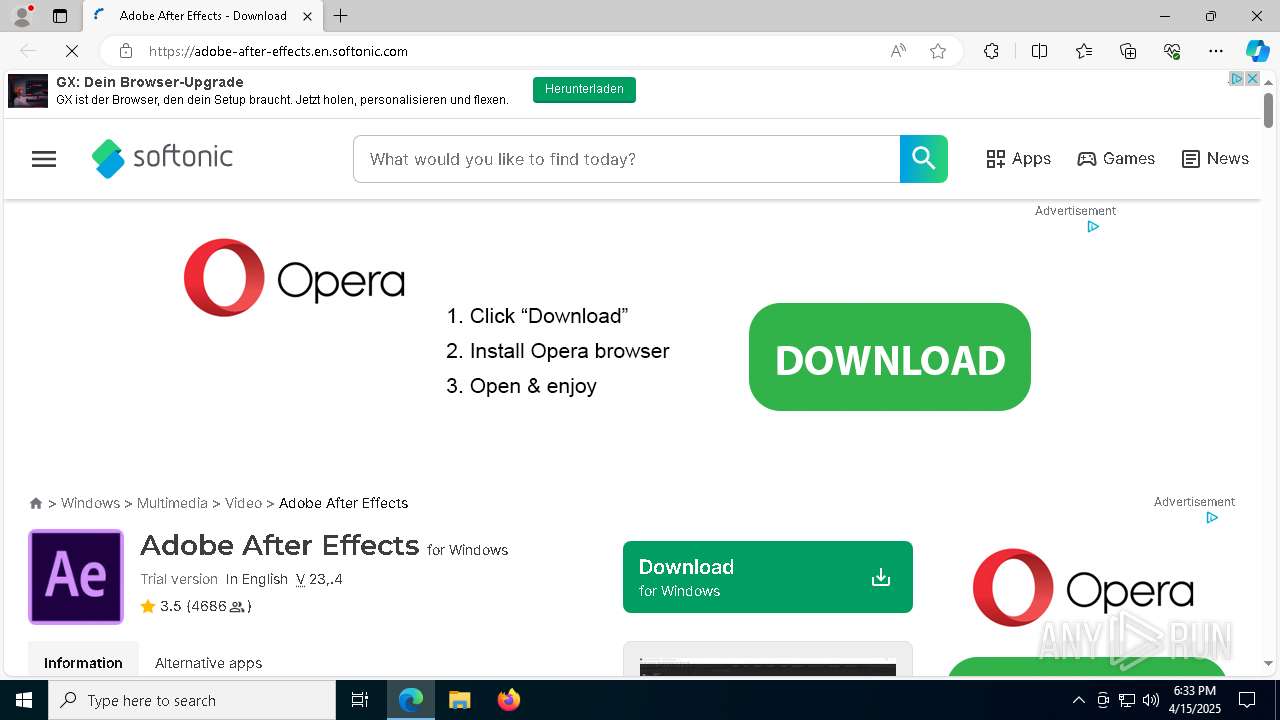Go to Softonic homepage logo
Image resolution: width=1280 pixels, height=720 pixels.
coord(162,158)
